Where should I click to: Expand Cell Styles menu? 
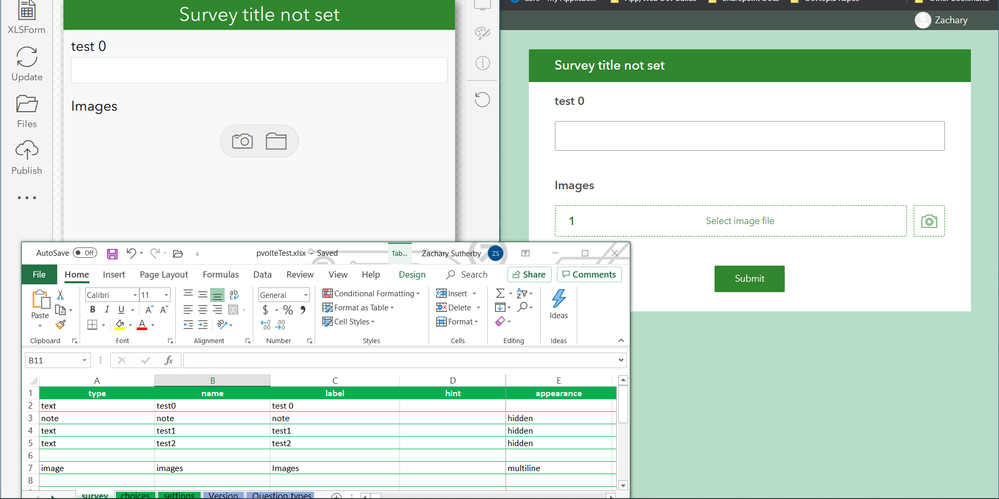point(349,322)
